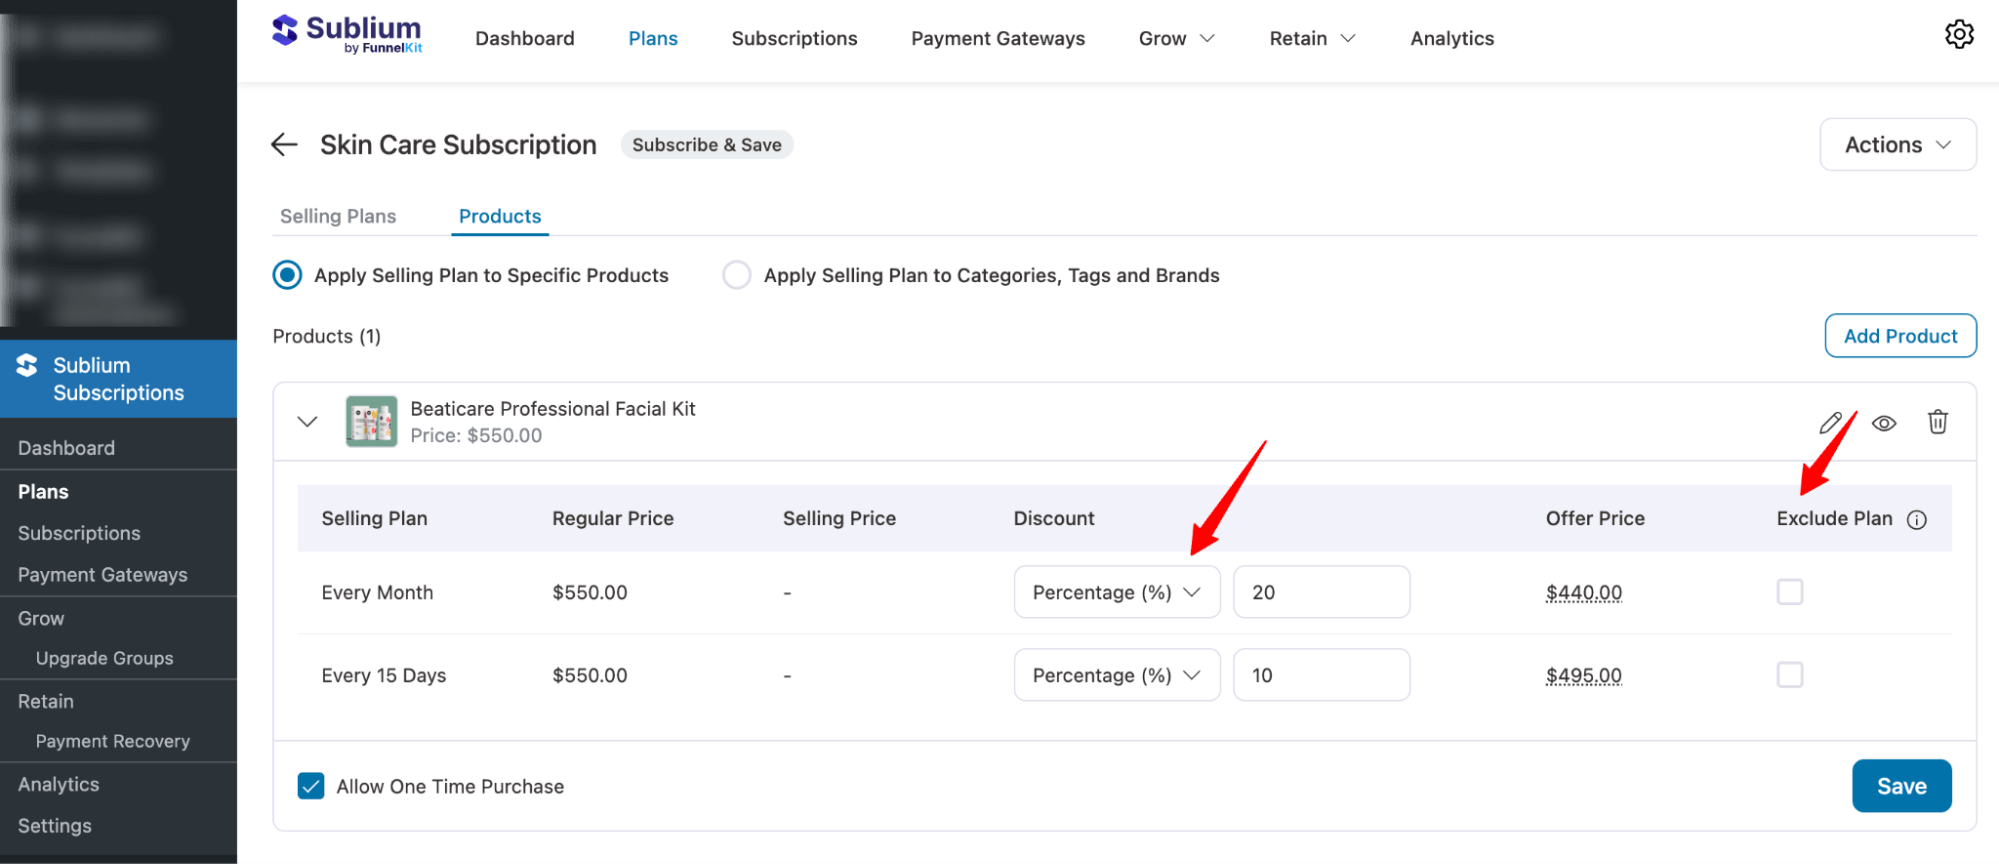The width and height of the screenshot is (1999, 864).
Task: Select Apply Selling Plan to Specific Products
Action: [x=287, y=275]
